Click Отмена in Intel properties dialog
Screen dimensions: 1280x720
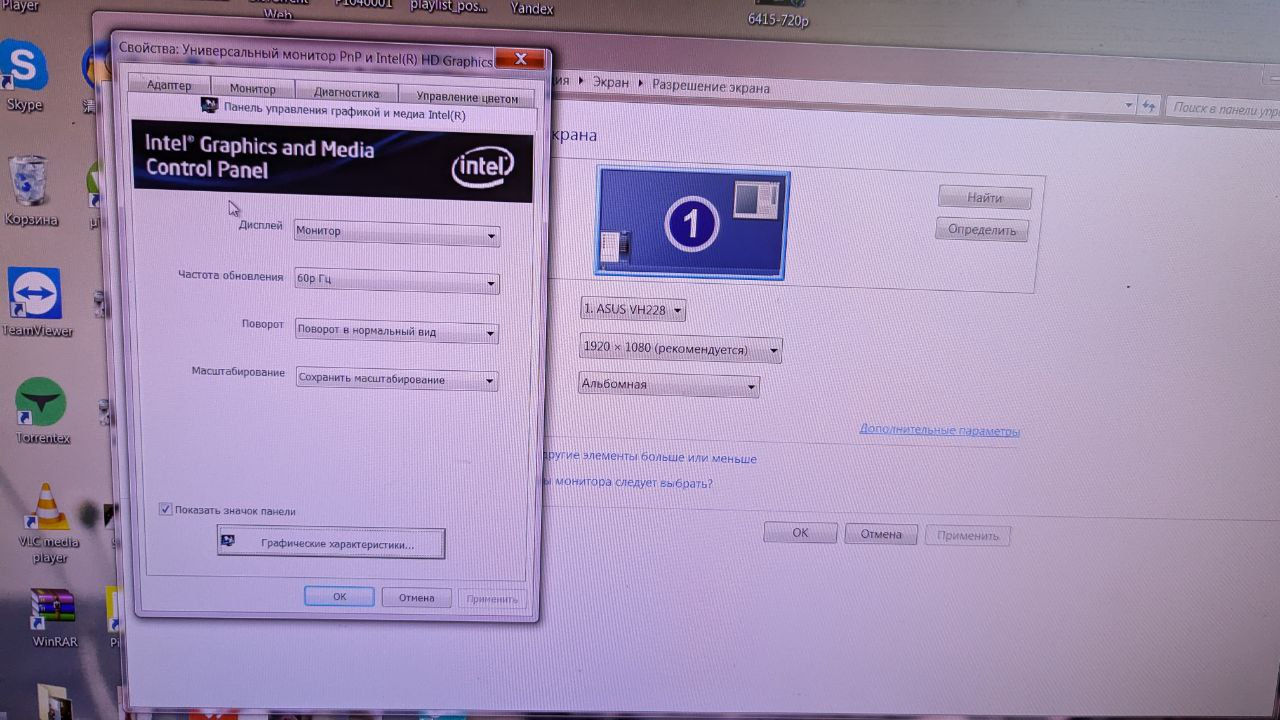pos(416,598)
